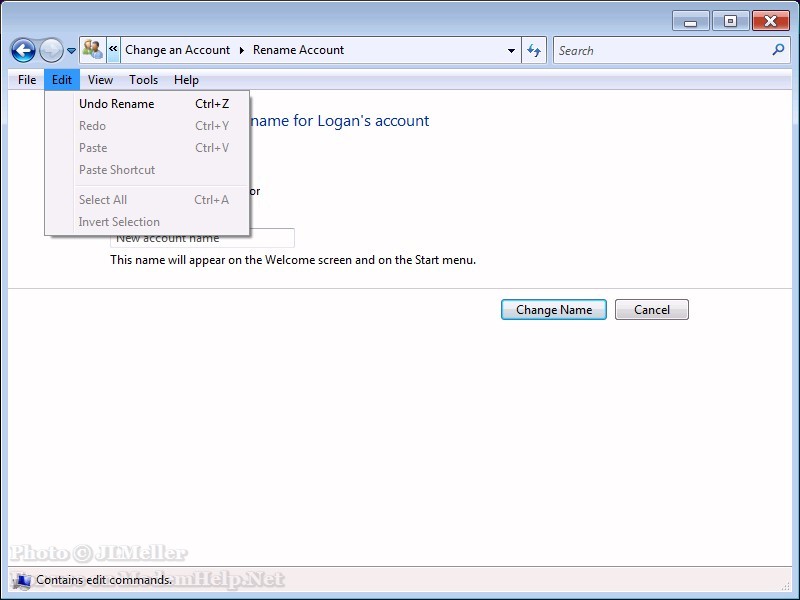This screenshot has width=800, height=600.
Task: Open the Help menu
Action: coord(186,80)
